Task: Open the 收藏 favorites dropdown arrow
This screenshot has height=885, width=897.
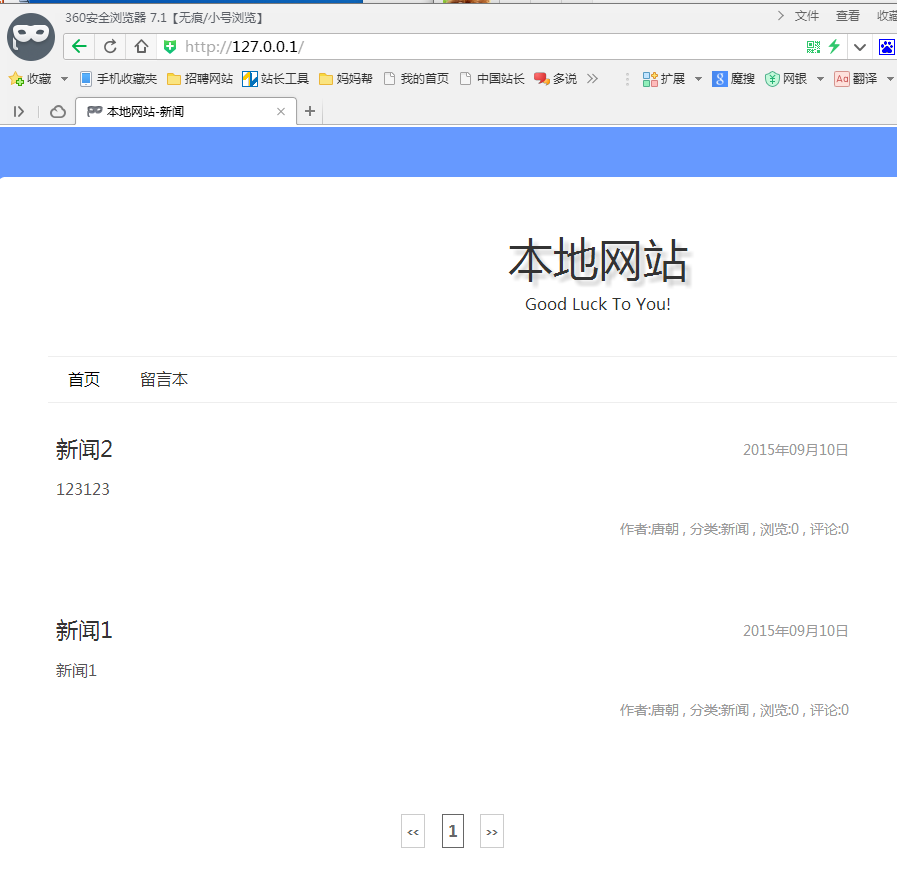Action: 65,79
